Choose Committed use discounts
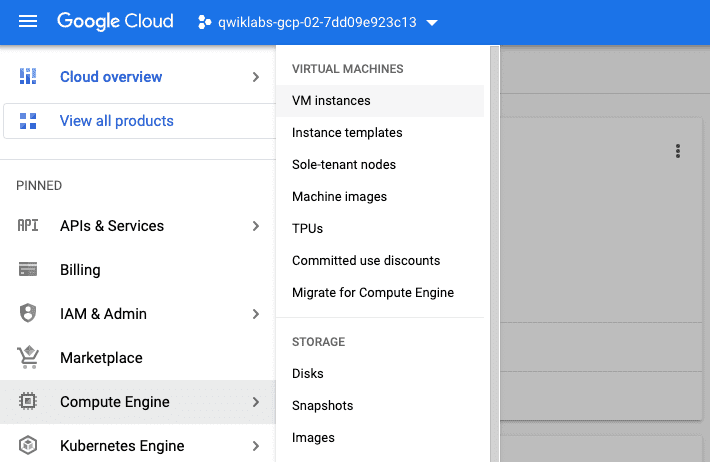 click(x=366, y=261)
